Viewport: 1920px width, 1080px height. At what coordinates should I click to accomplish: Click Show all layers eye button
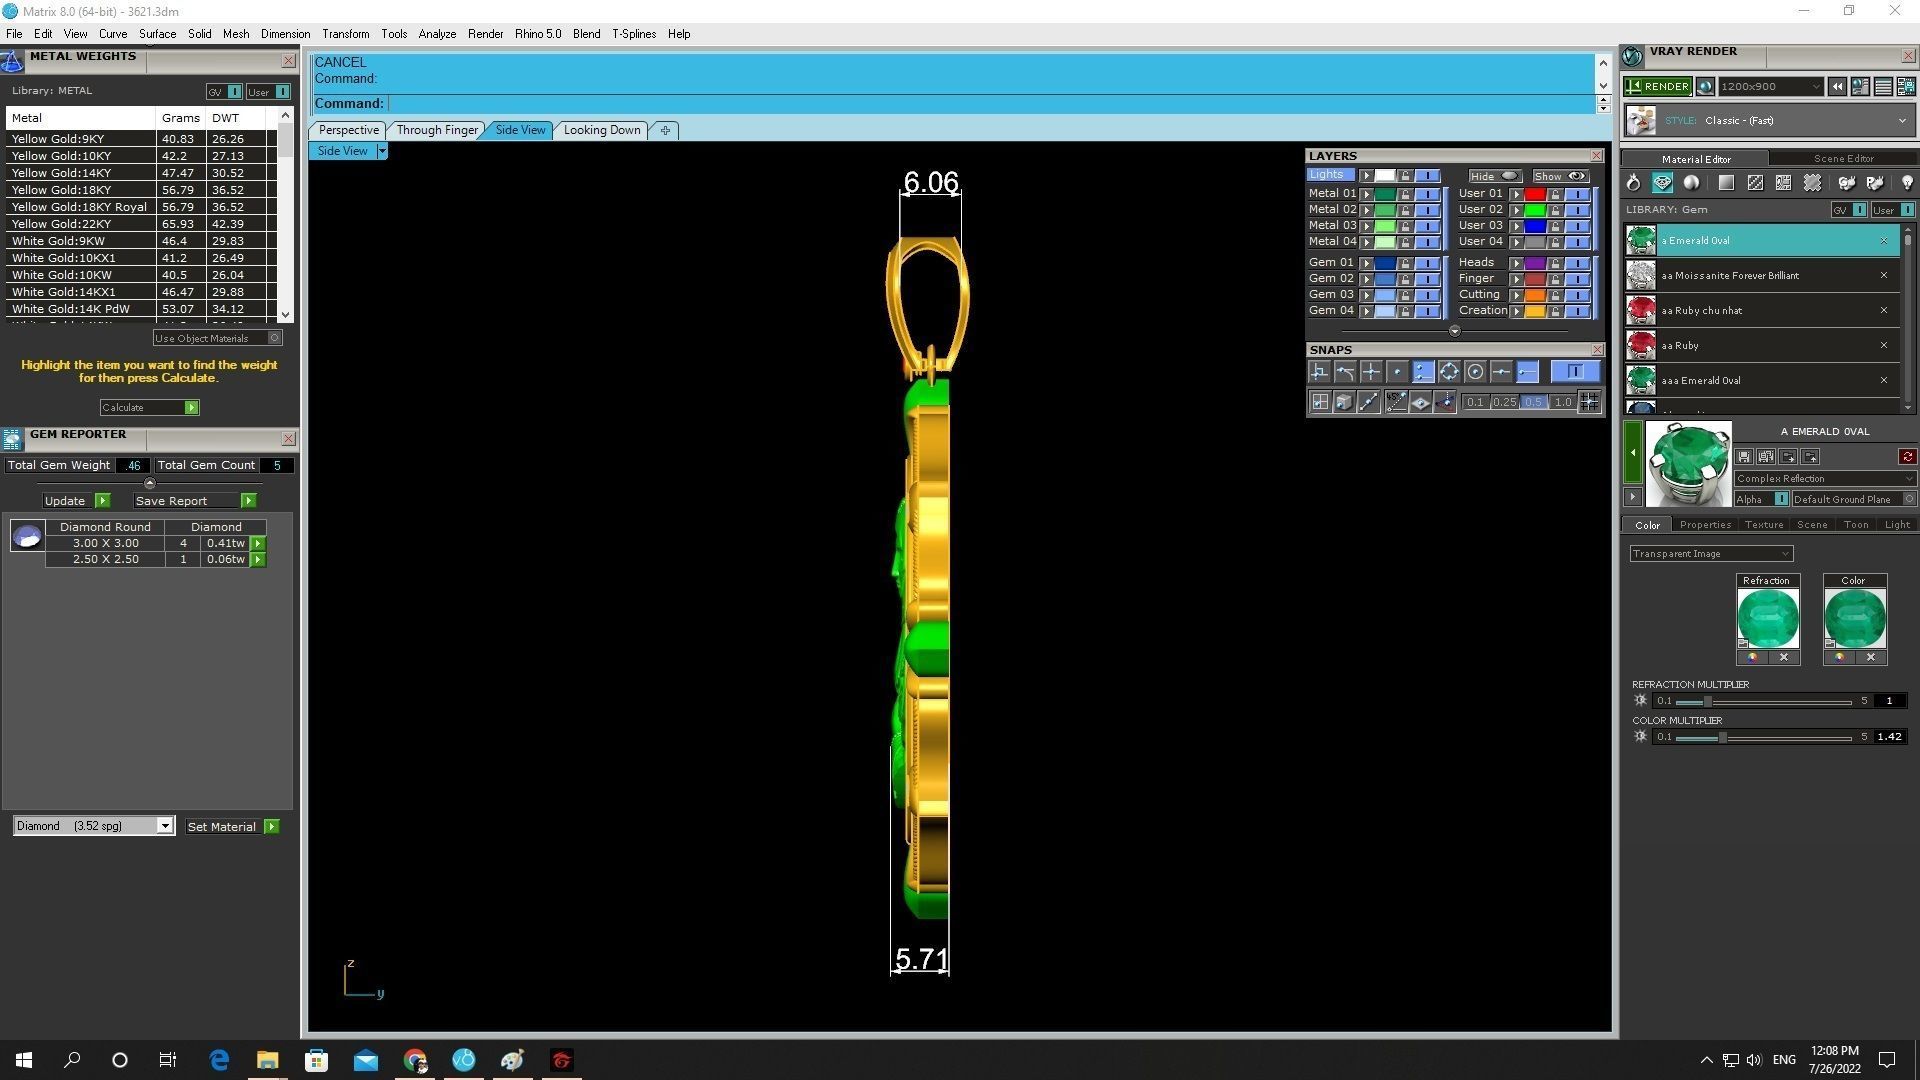click(x=1560, y=176)
